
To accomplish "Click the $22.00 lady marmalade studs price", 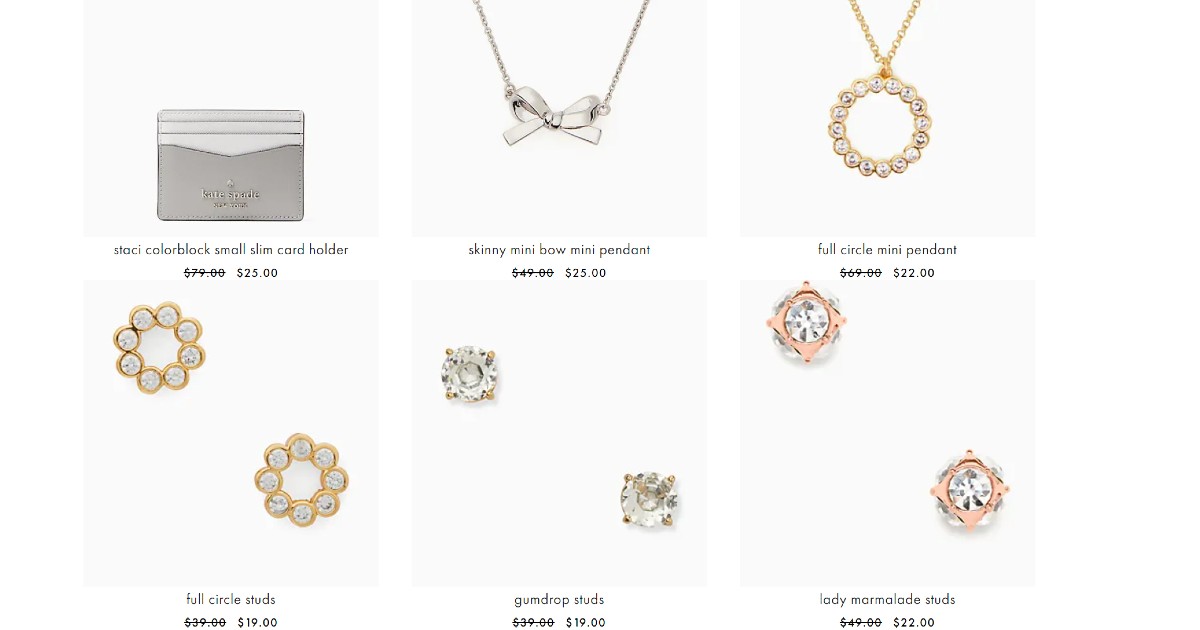I will [x=914, y=623].
